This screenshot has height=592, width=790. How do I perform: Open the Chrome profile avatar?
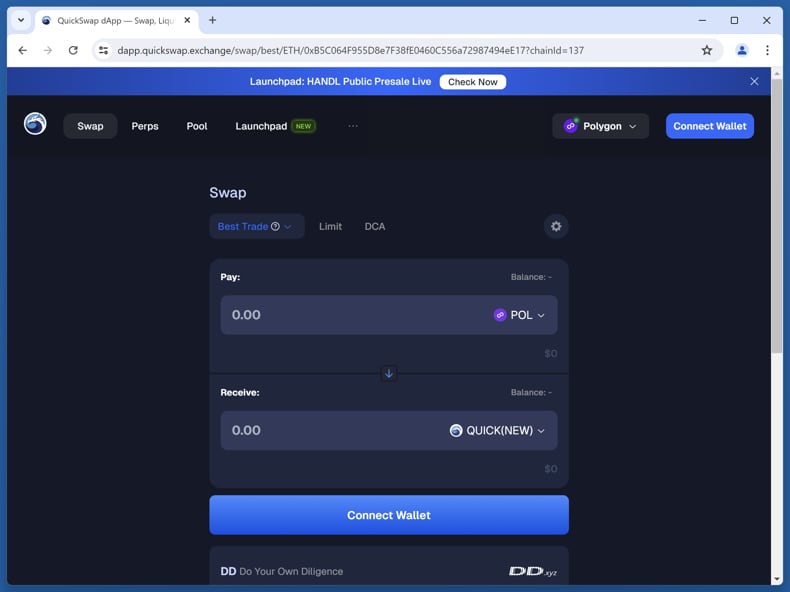point(742,50)
